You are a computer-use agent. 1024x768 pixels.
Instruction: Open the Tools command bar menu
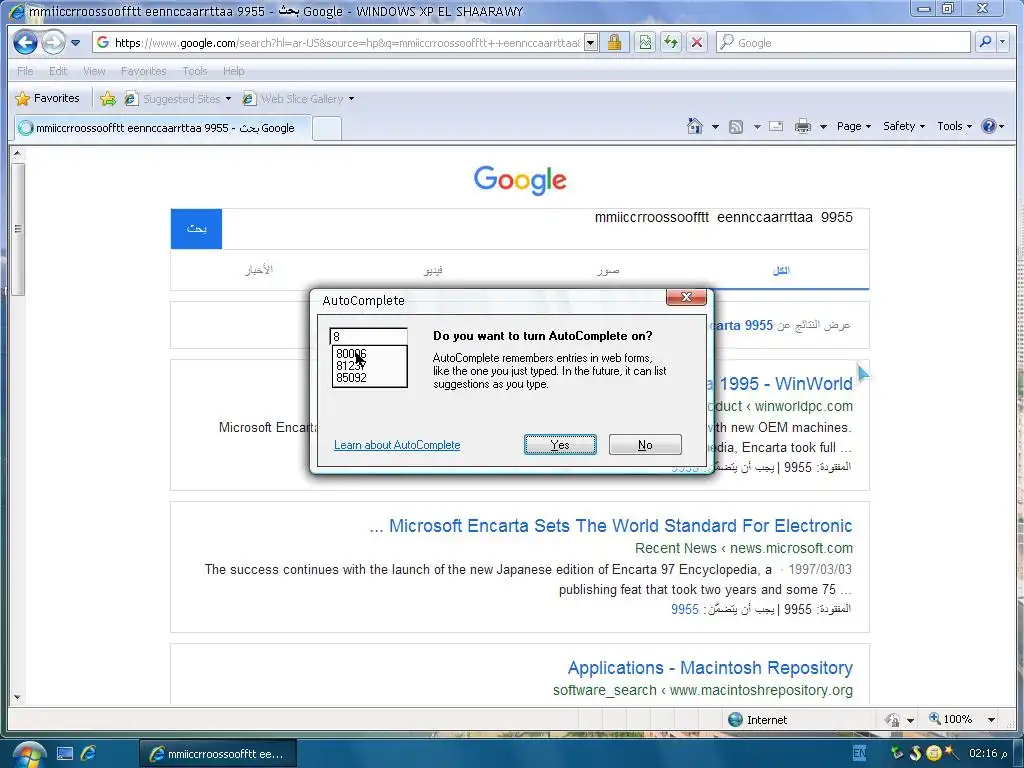click(x=954, y=127)
